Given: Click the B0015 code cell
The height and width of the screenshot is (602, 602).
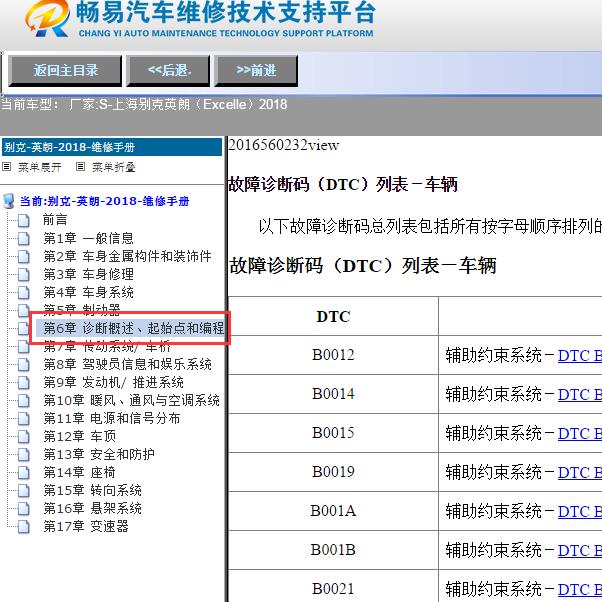Looking at the screenshot, I should 333,433.
